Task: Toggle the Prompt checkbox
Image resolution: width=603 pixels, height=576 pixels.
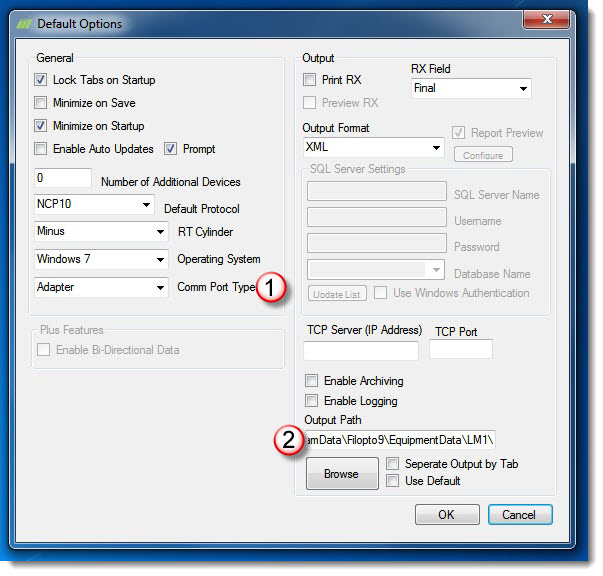Action: tap(170, 148)
